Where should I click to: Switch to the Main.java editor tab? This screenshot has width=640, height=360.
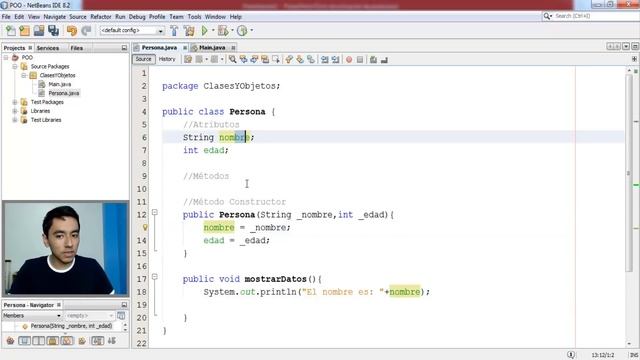(x=212, y=48)
